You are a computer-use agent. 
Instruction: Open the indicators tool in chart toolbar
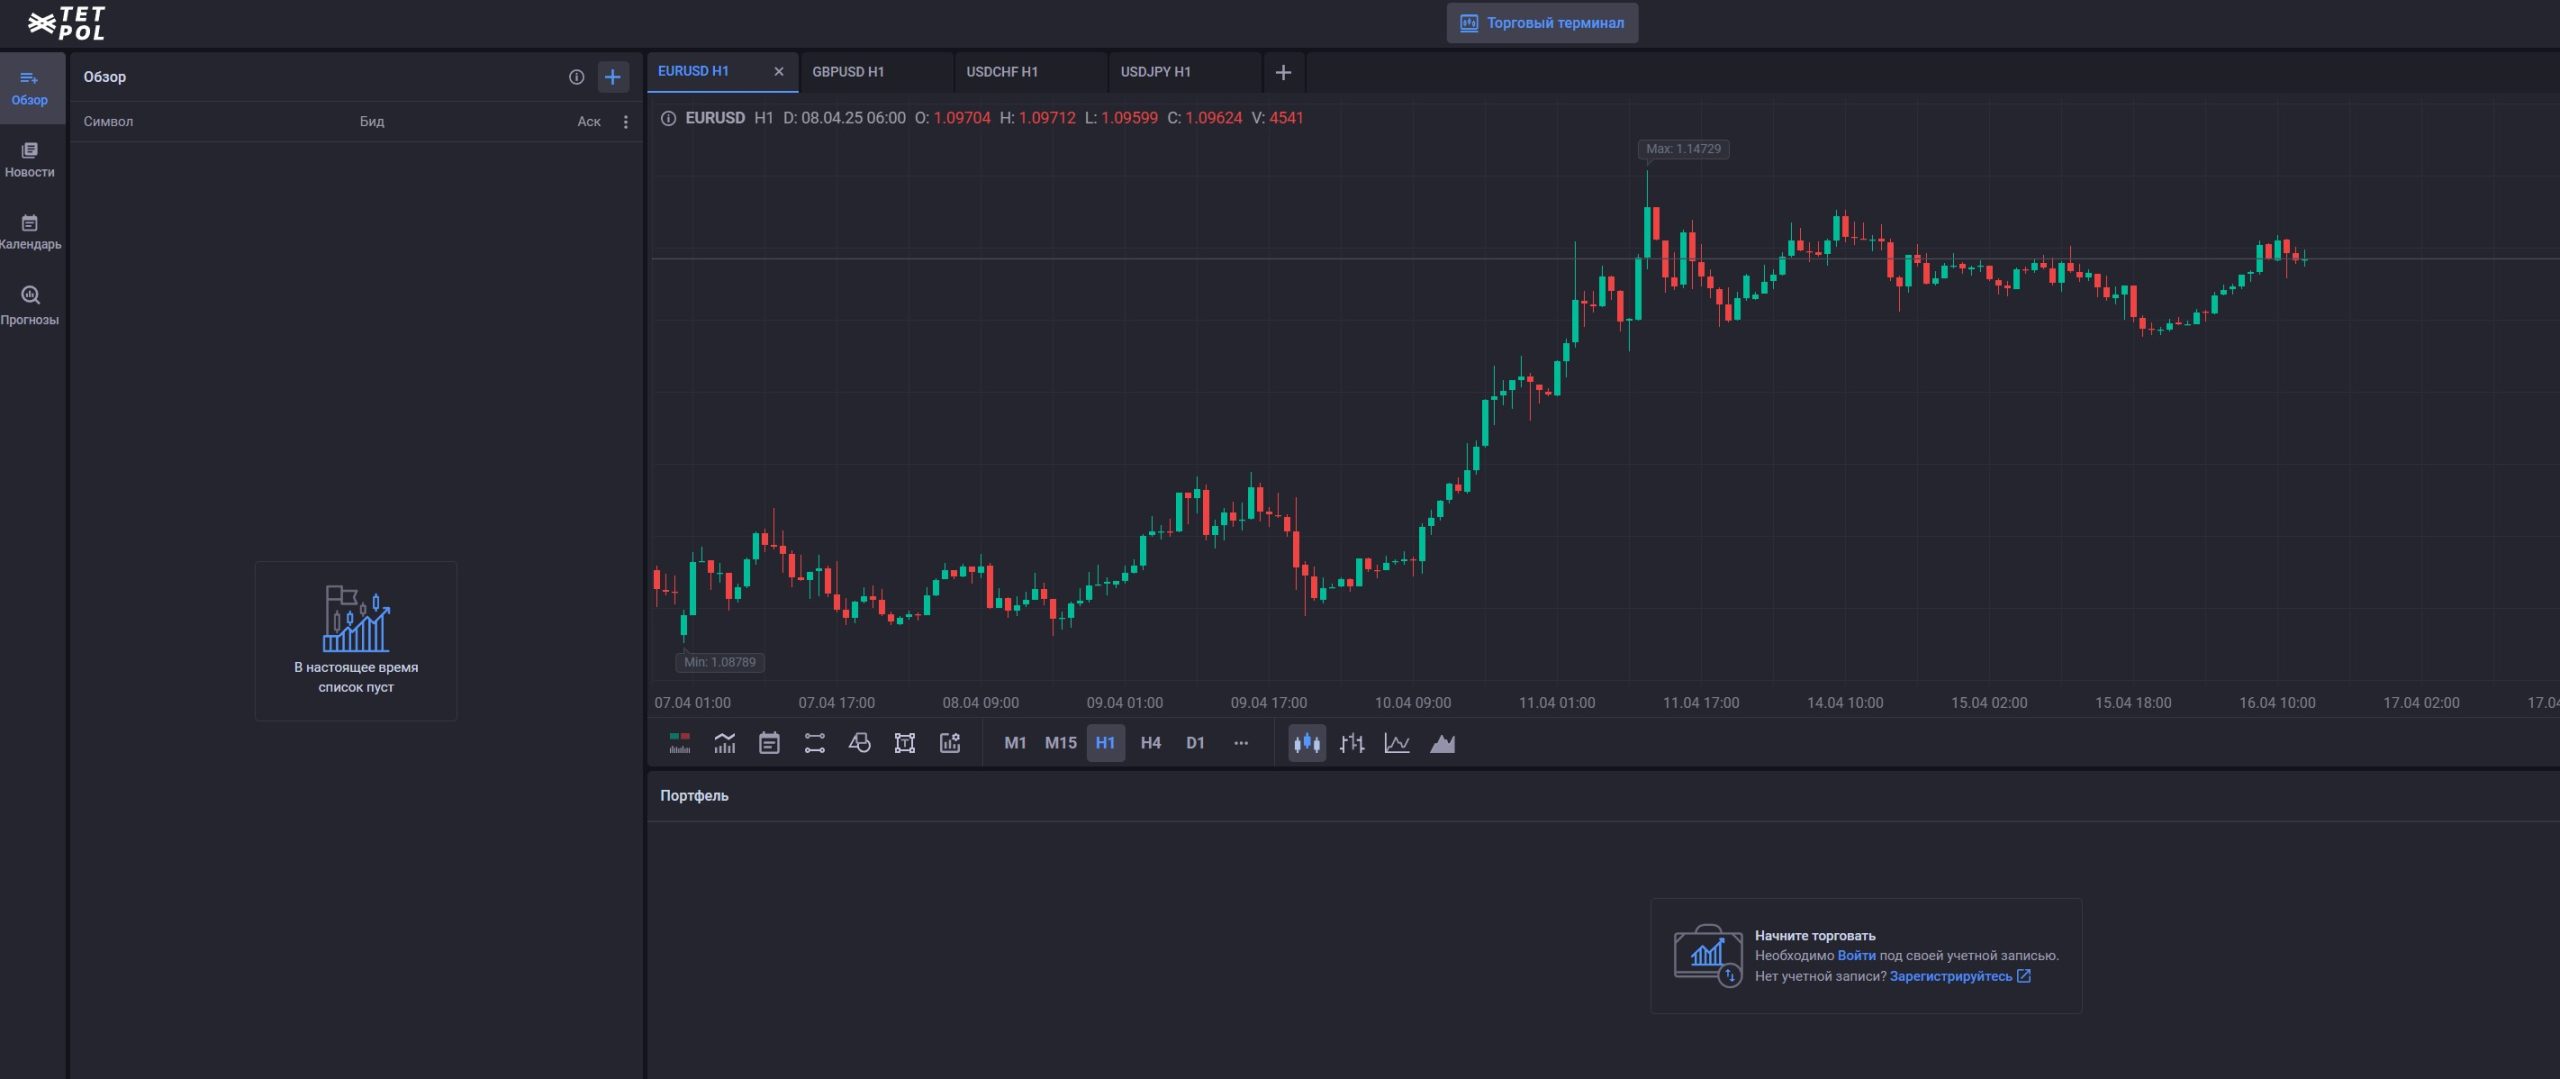pos(724,743)
